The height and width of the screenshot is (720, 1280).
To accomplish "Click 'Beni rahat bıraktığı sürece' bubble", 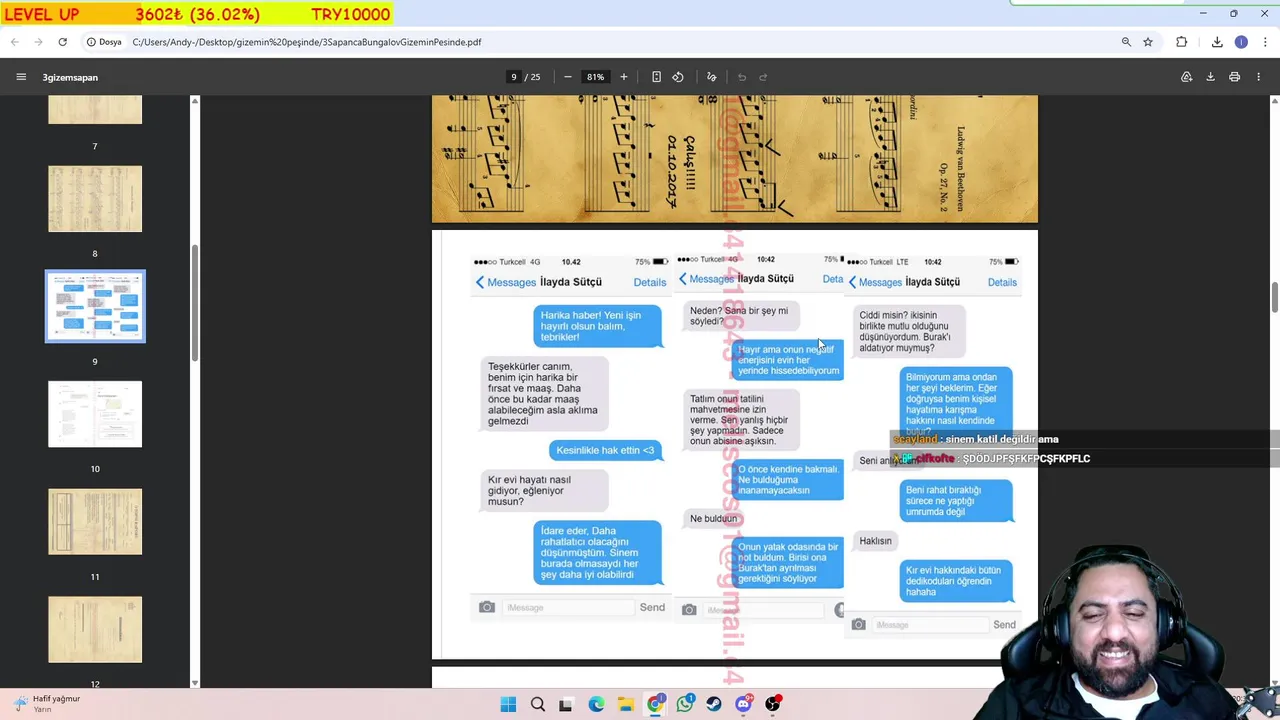I will [956, 501].
